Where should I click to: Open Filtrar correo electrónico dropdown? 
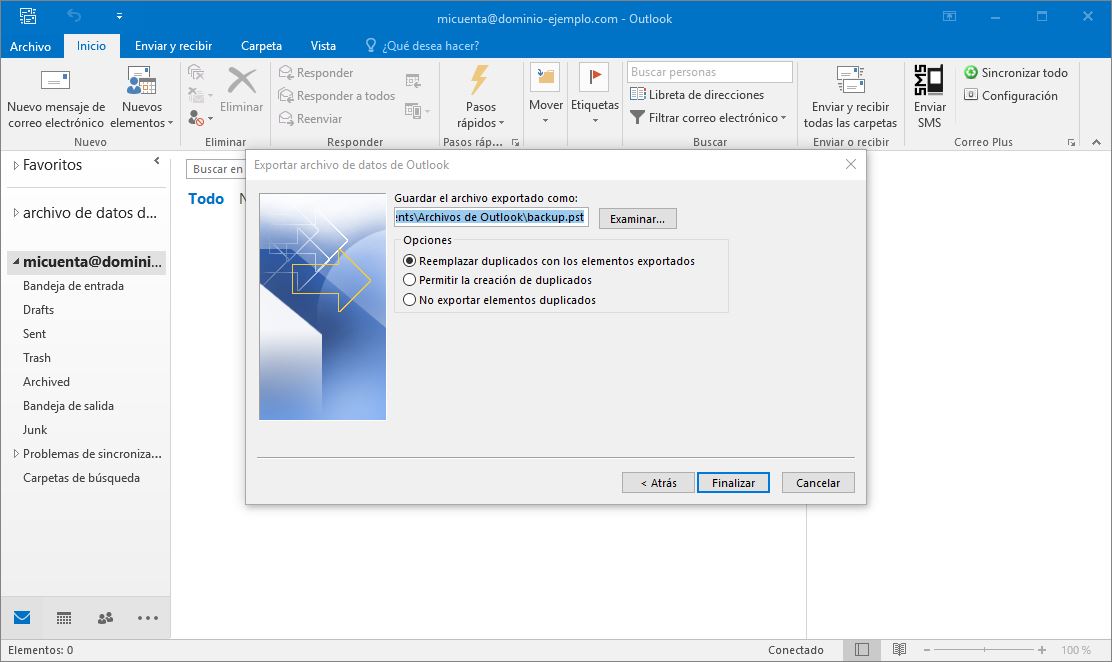[x=708, y=118]
